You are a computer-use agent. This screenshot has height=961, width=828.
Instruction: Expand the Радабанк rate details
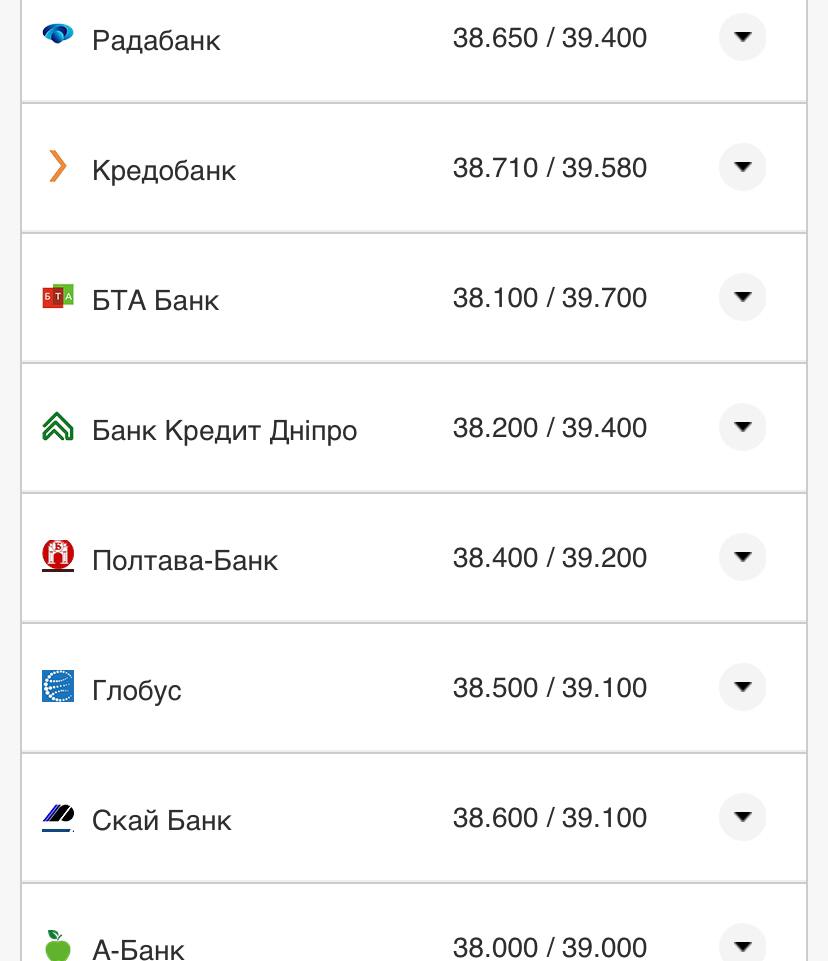tap(742, 37)
